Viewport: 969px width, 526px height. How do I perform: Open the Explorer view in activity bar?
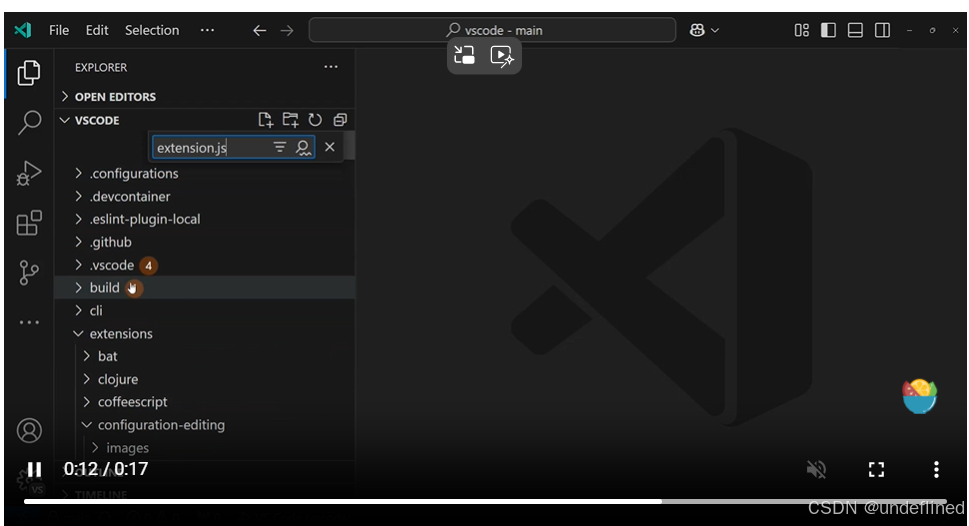pos(28,73)
